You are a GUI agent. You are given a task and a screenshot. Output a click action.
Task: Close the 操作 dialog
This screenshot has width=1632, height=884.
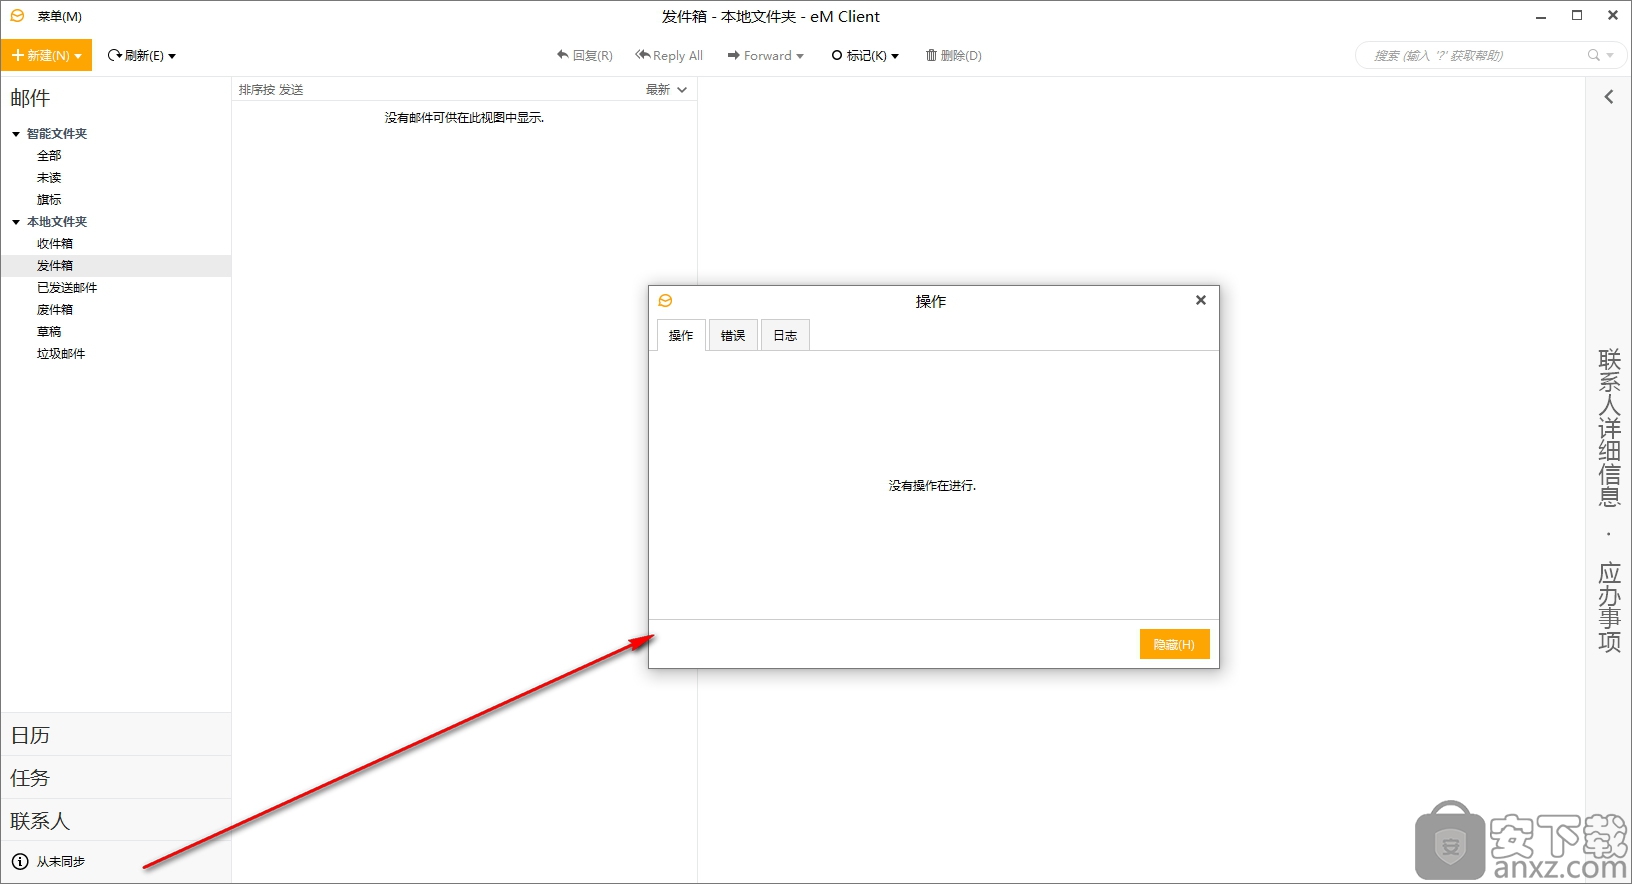(x=1201, y=300)
